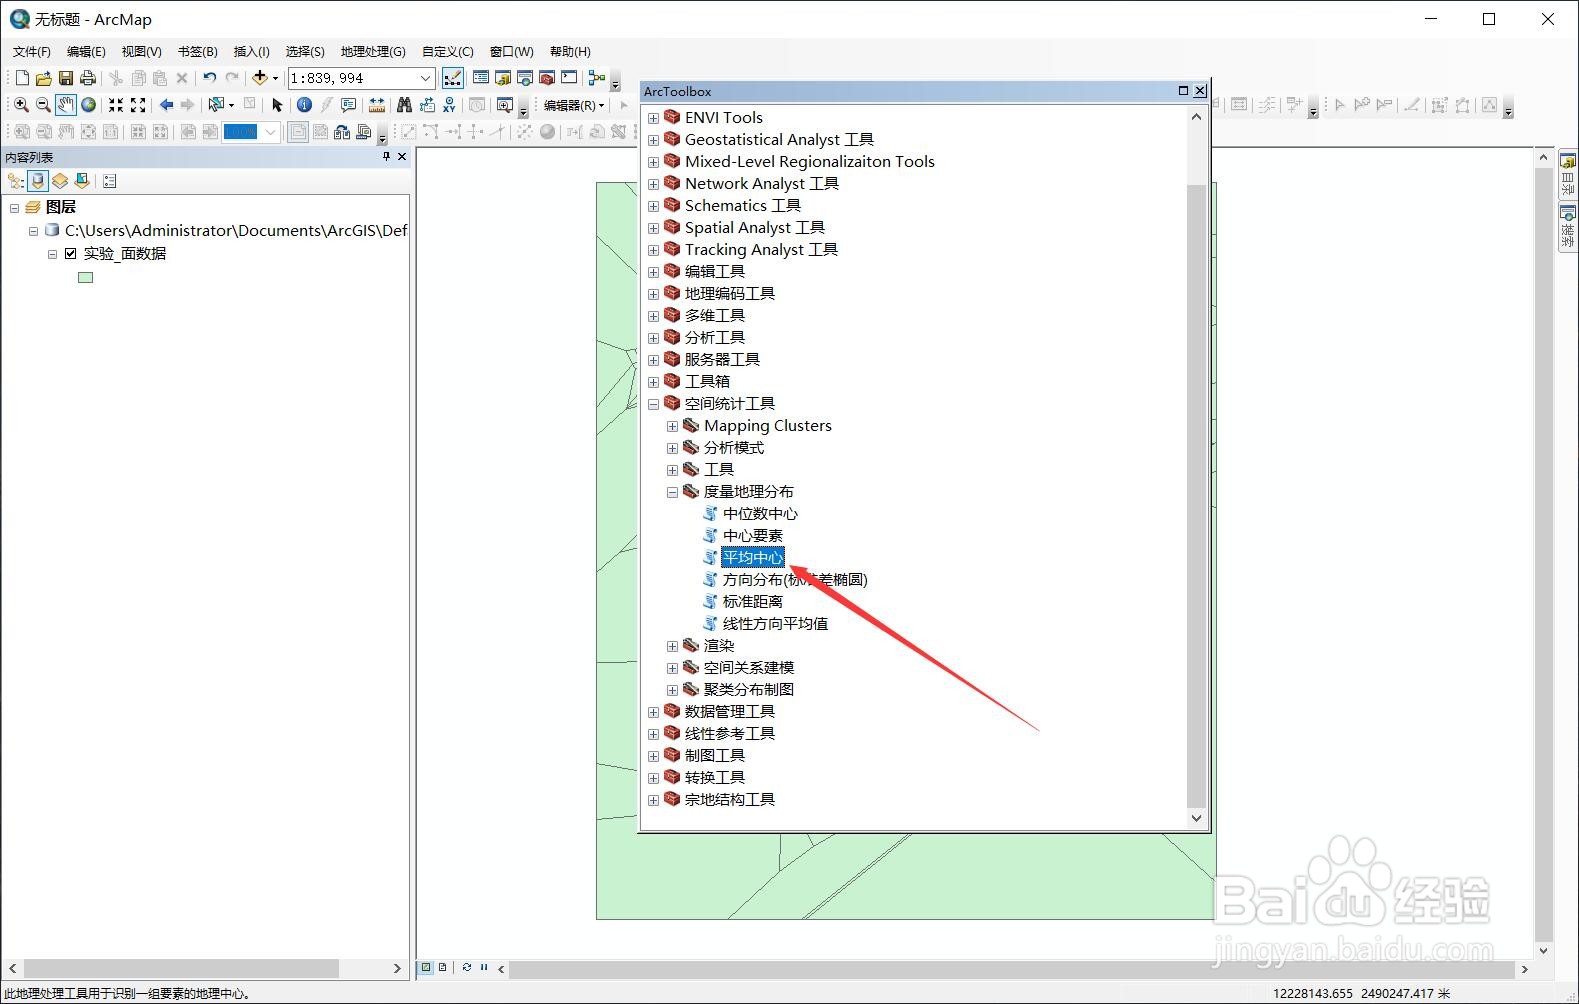Viewport: 1579px width, 1004px height.
Task: Expand the ENVI Tools toolbox
Action: pos(653,118)
